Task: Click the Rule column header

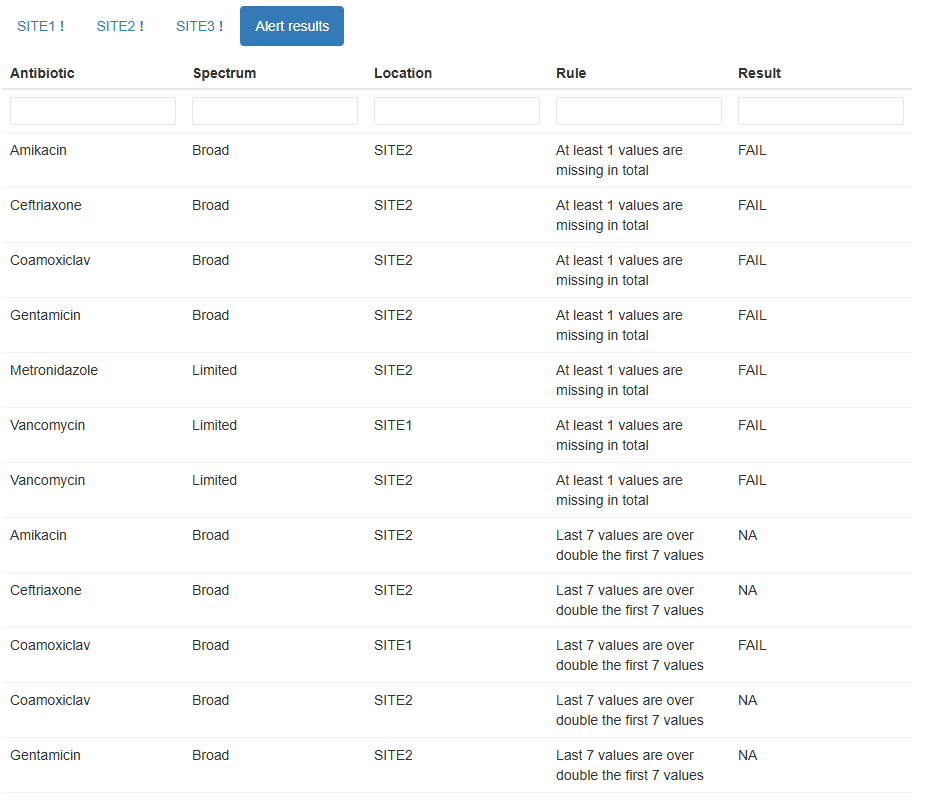Action: tap(571, 73)
